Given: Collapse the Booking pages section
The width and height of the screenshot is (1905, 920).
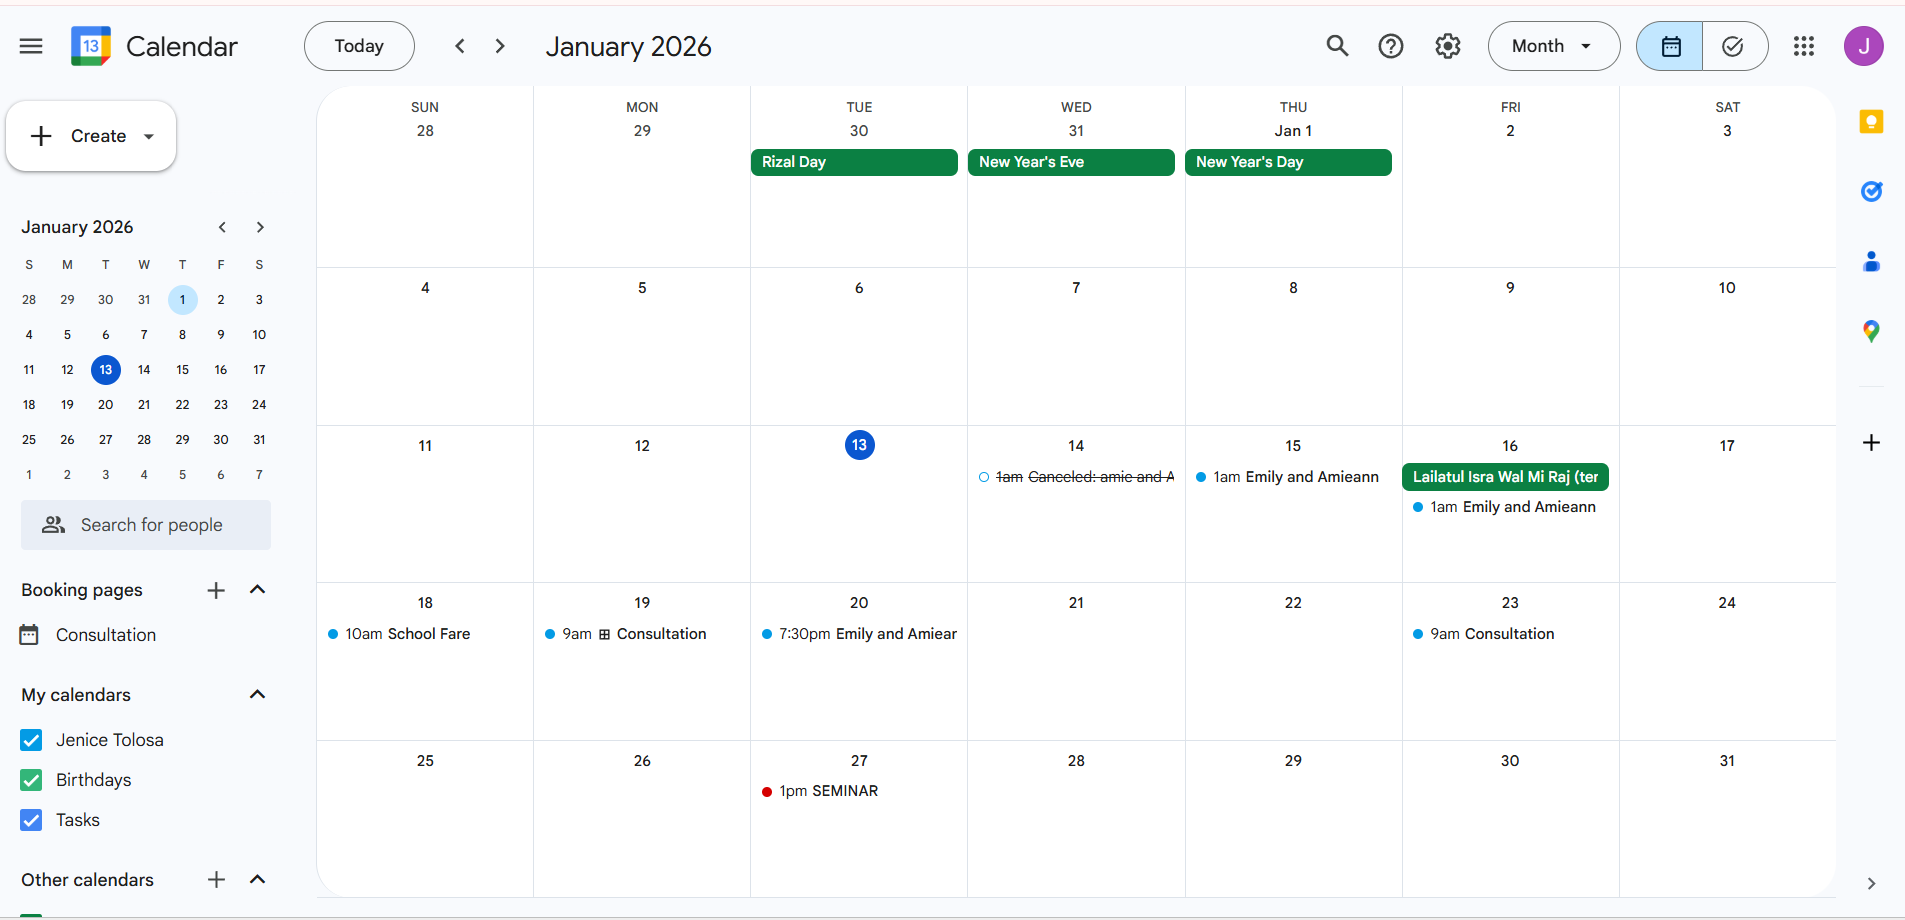Looking at the screenshot, I should coord(257,590).
